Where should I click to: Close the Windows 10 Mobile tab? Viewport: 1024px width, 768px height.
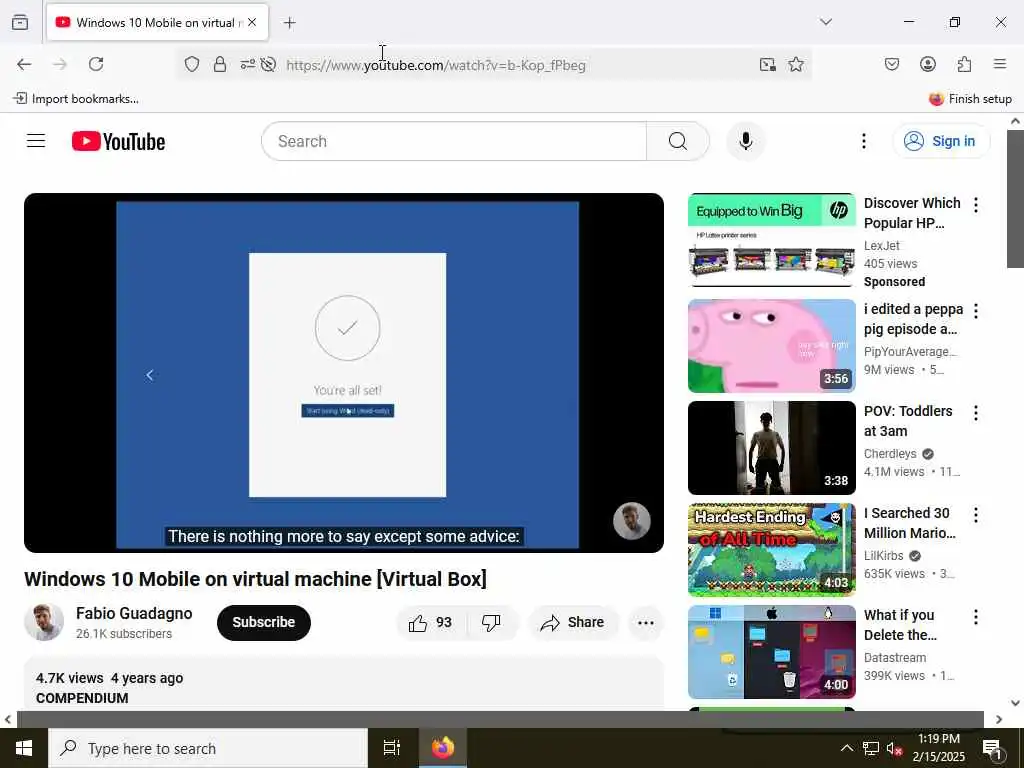point(252,22)
